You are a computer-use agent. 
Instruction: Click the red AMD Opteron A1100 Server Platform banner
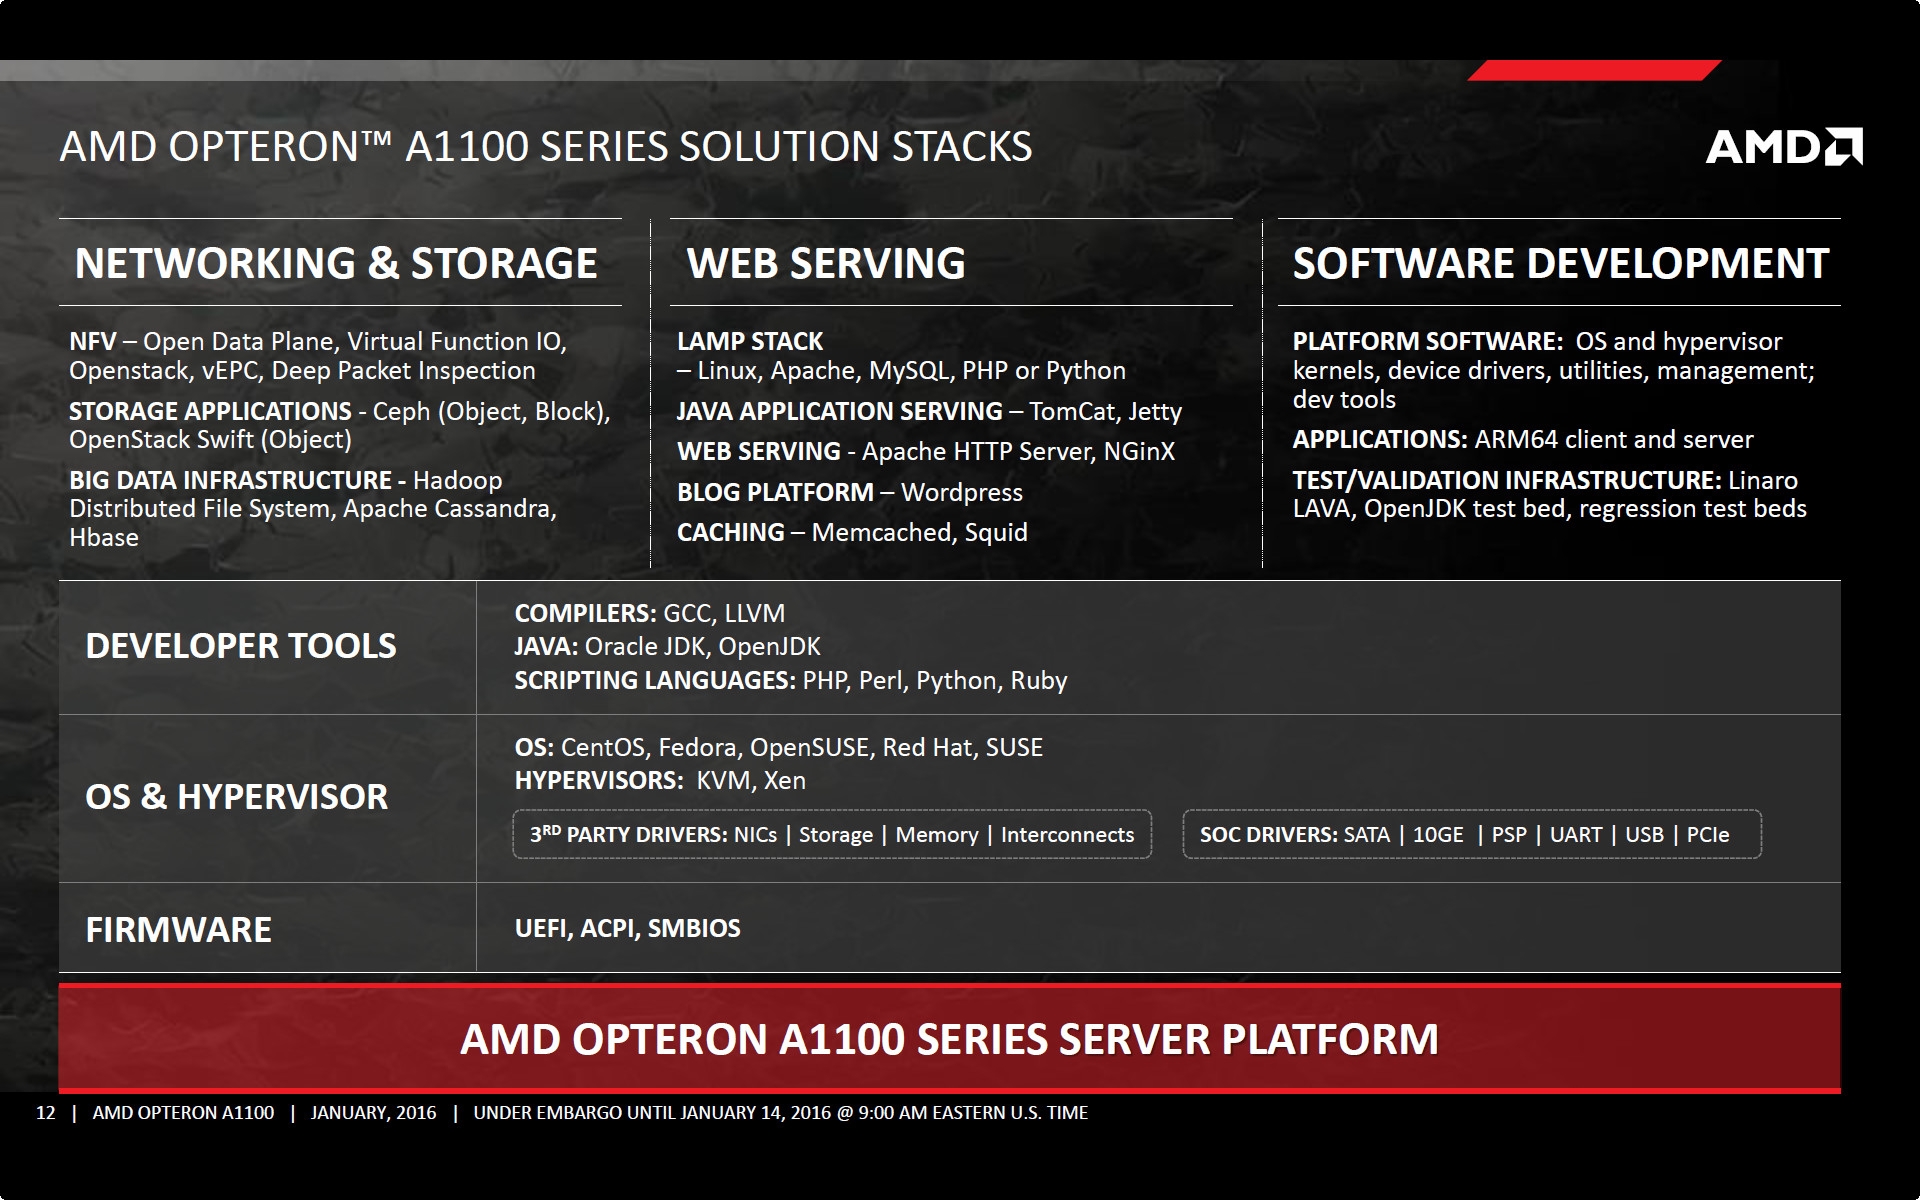949,1039
